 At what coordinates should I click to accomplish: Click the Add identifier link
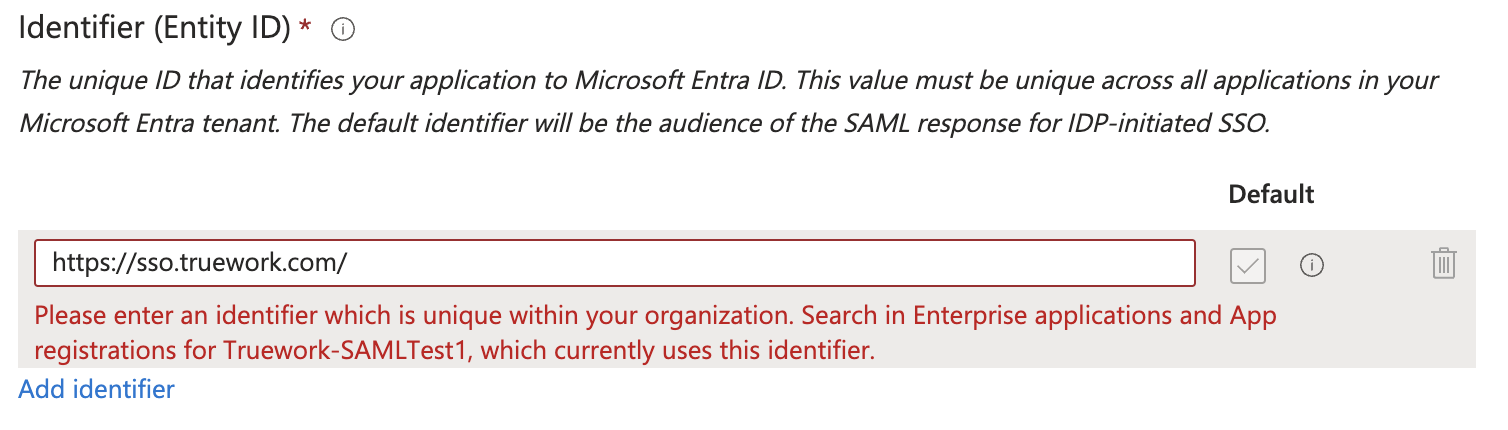[x=96, y=389]
